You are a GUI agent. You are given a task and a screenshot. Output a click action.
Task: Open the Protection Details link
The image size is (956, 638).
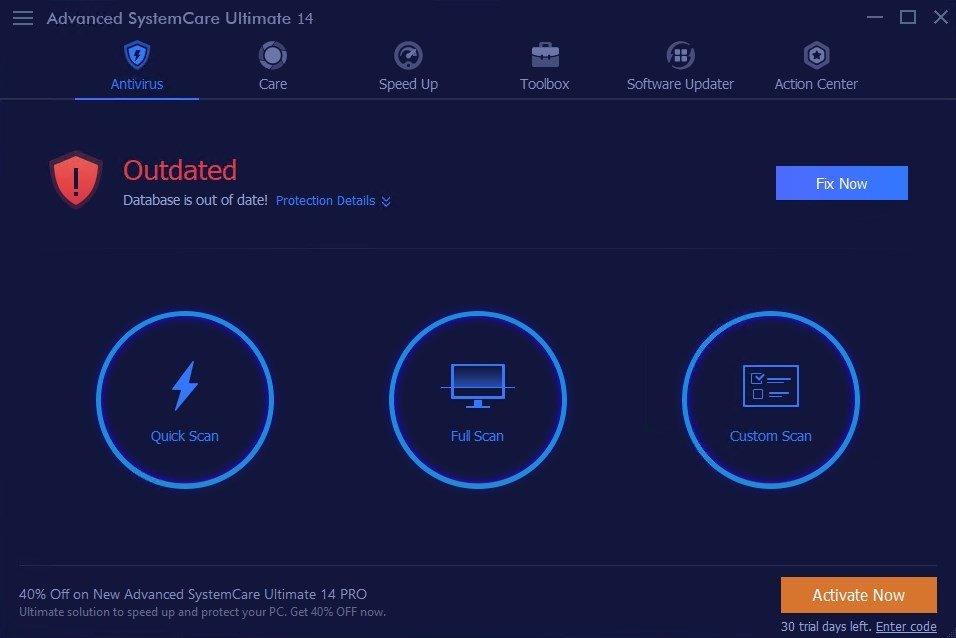point(326,201)
